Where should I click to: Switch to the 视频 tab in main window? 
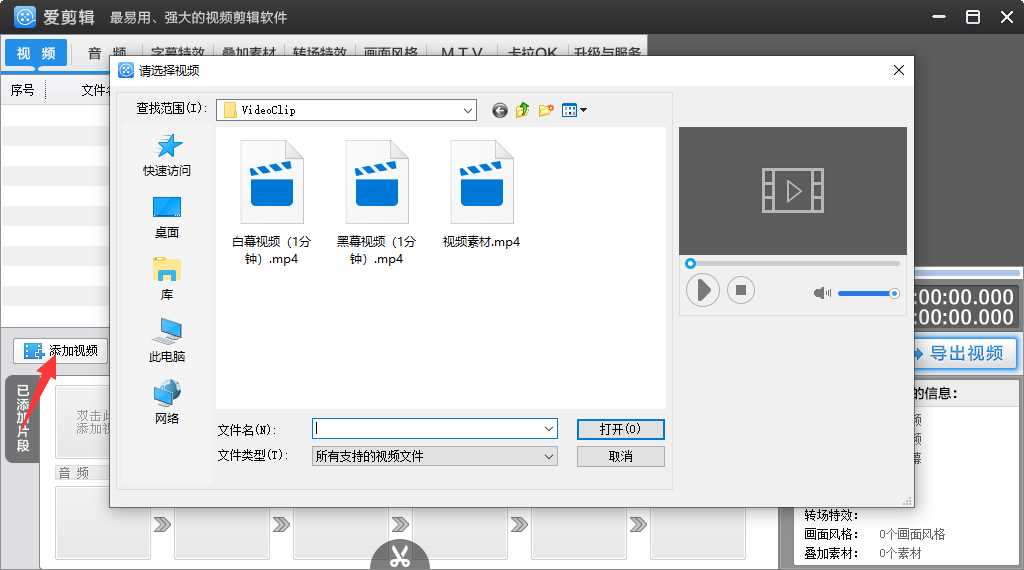[37, 53]
